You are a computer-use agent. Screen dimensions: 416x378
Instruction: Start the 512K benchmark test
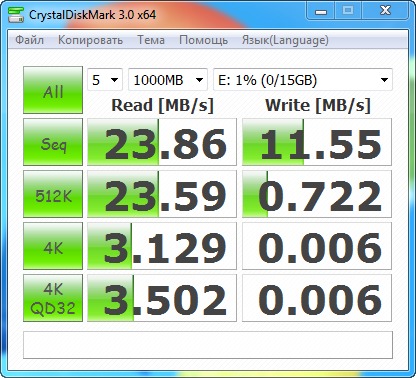(x=53, y=194)
